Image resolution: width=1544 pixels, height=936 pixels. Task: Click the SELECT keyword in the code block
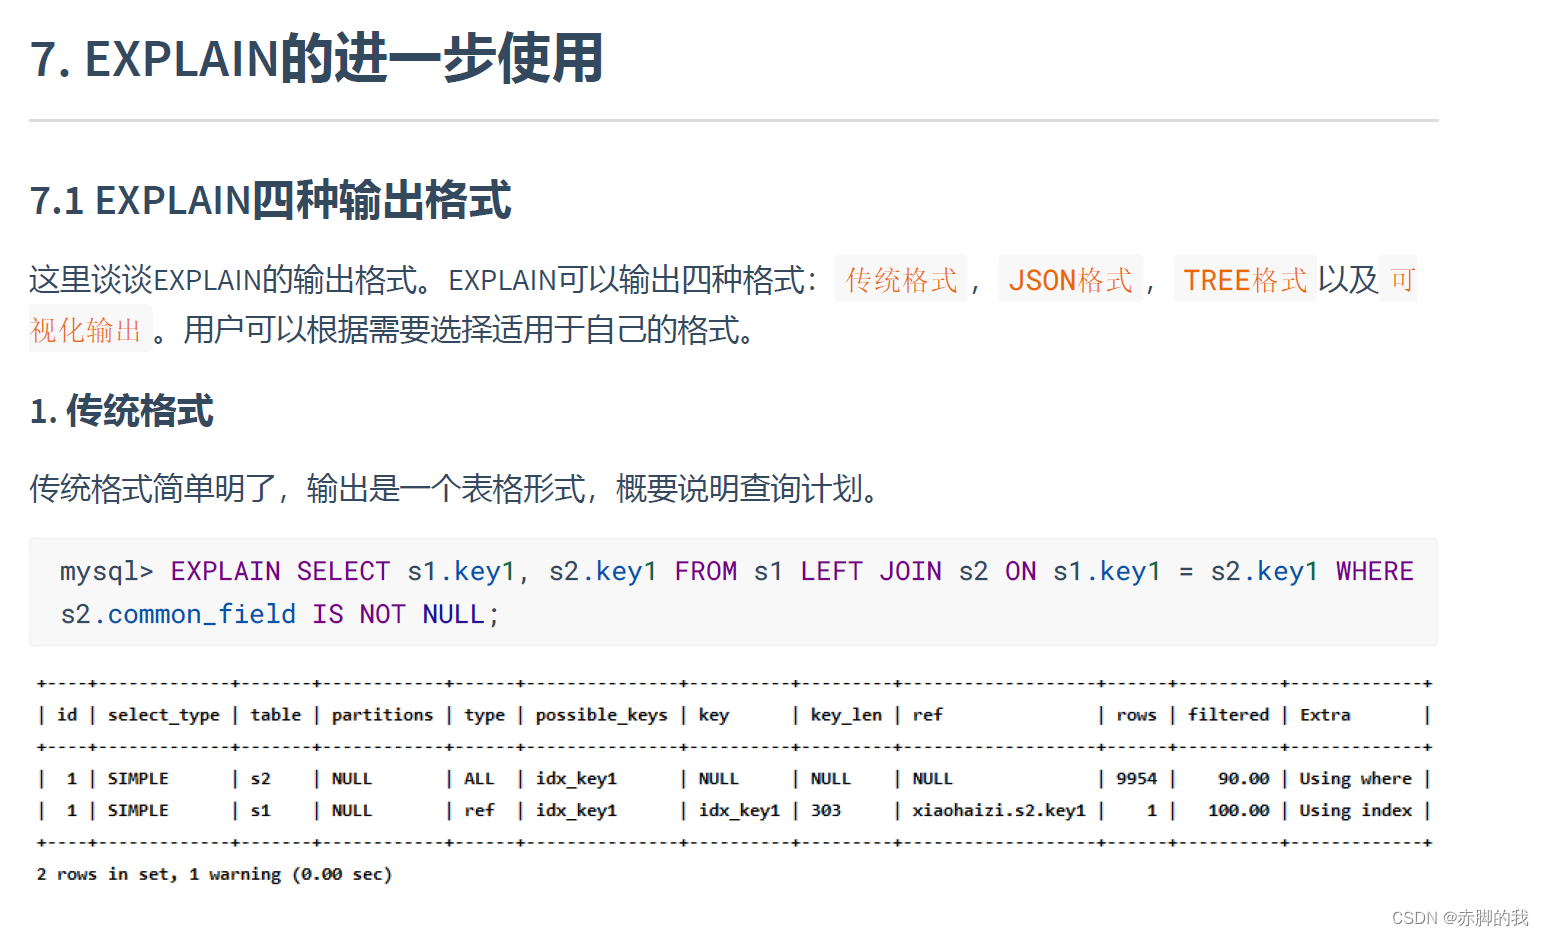click(343, 572)
